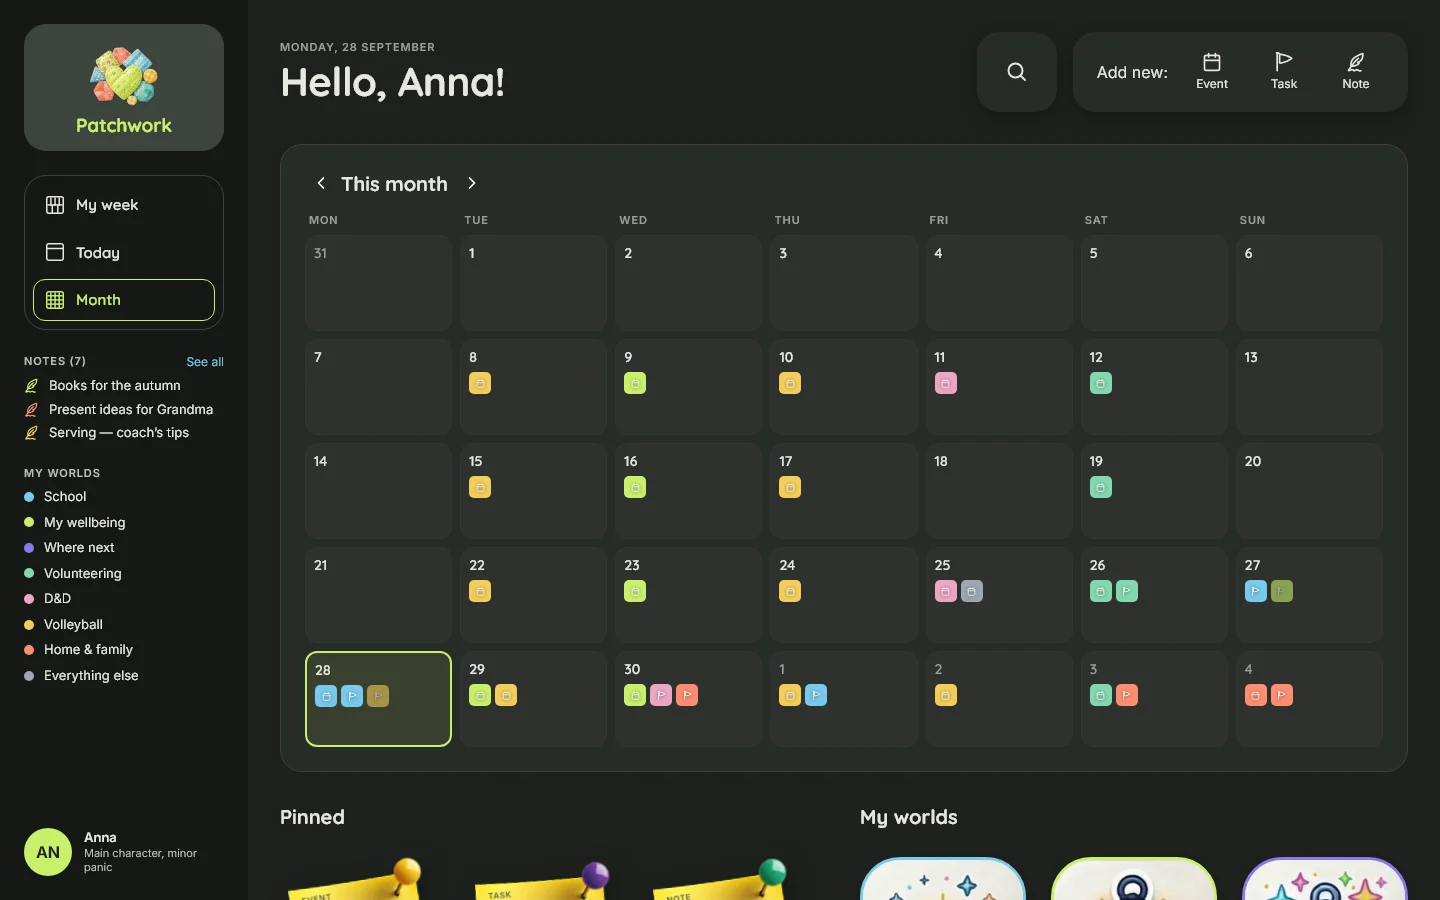1440x900 pixels.
Task: Open yellow event on October 2
Action: 946,695
